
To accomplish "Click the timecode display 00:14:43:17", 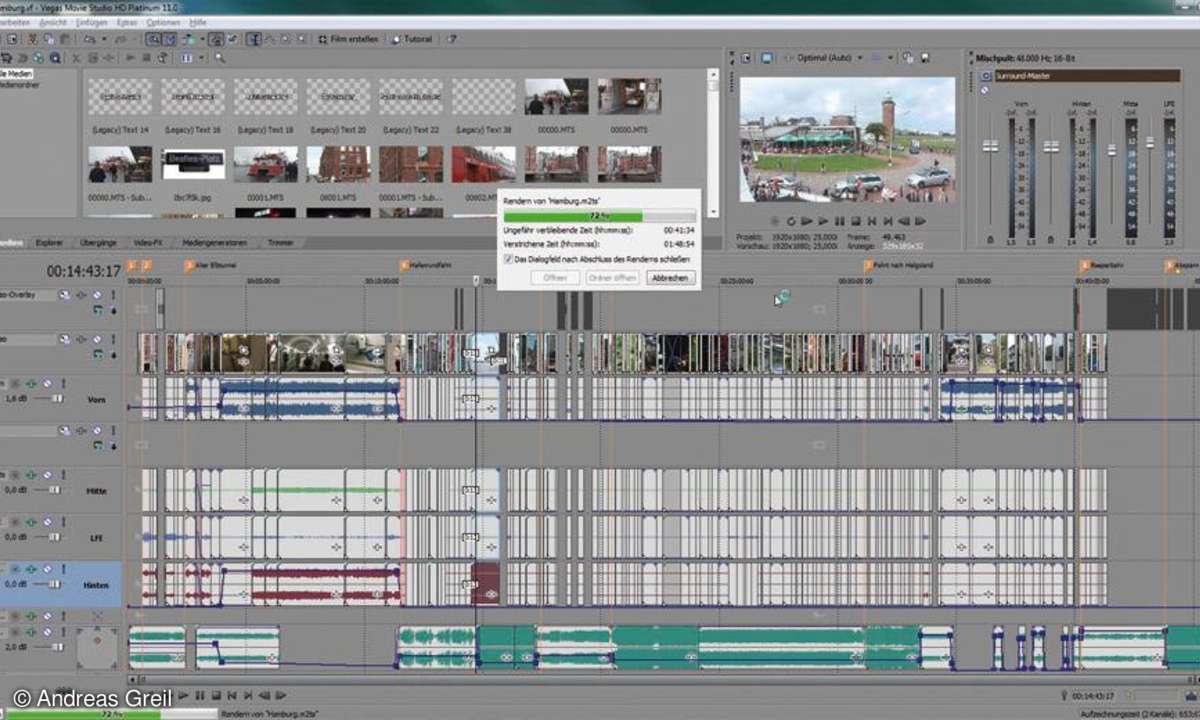I will pyautogui.click(x=83, y=271).
